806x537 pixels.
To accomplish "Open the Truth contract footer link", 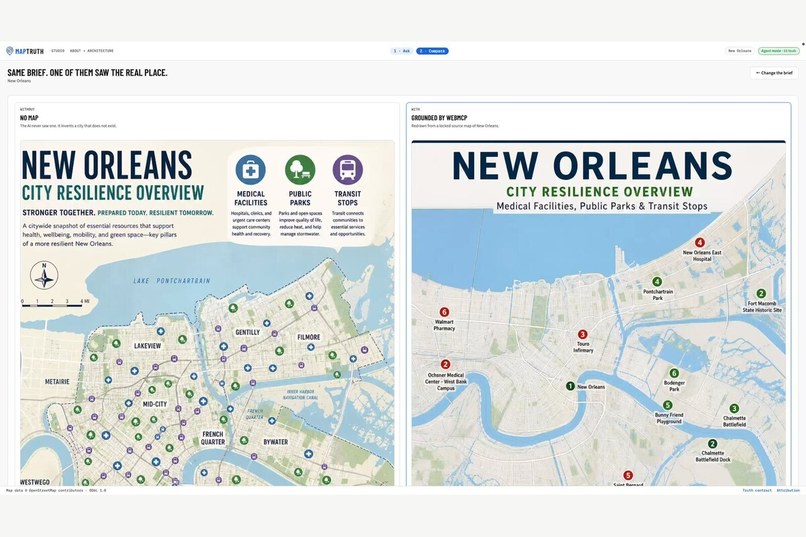I will click(757, 490).
